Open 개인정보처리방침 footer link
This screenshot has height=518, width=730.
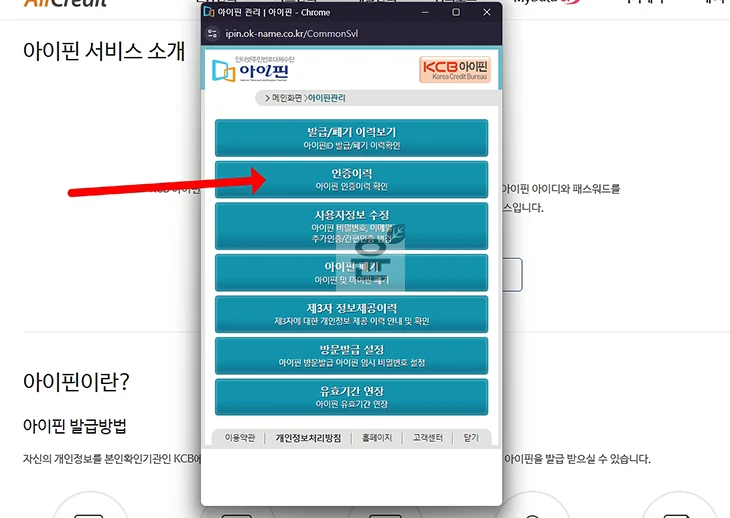click(x=308, y=438)
